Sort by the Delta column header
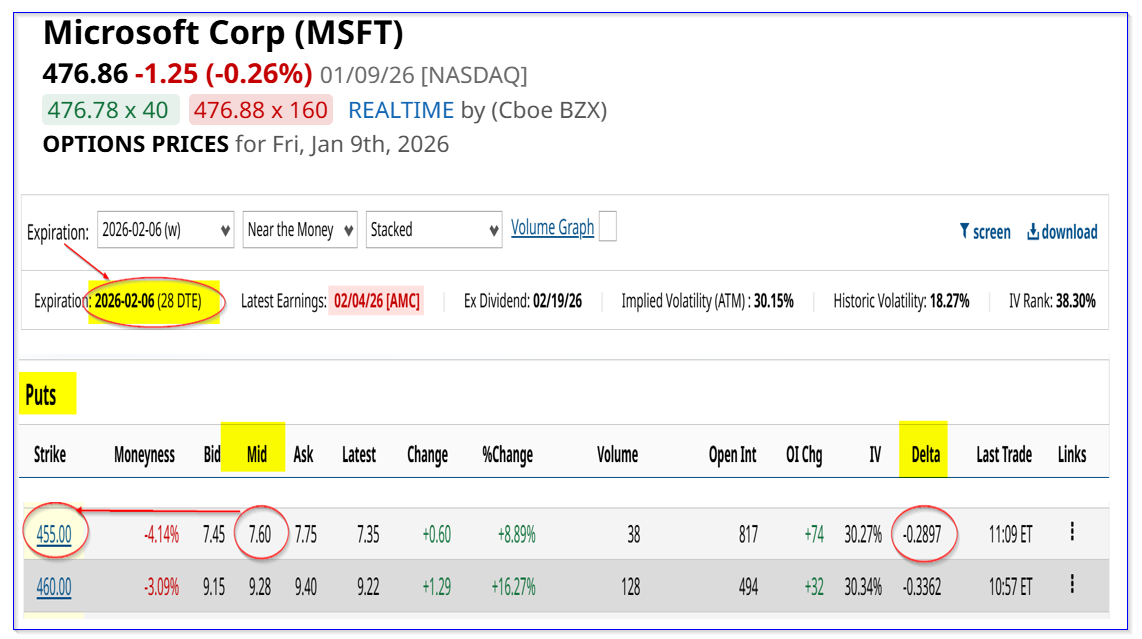Viewport: 1142px width, 639px height. click(x=925, y=455)
